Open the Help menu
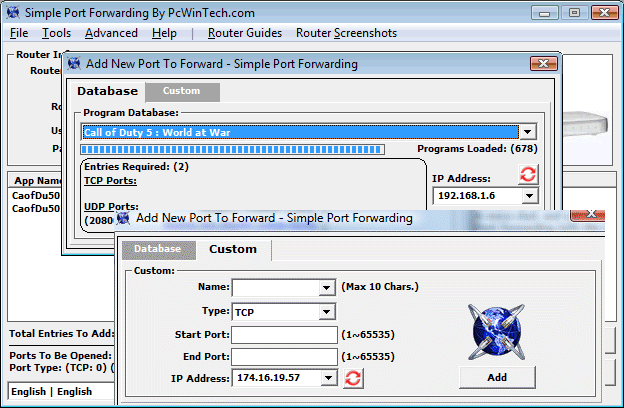This screenshot has height=408, width=624. tap(164, 33)
